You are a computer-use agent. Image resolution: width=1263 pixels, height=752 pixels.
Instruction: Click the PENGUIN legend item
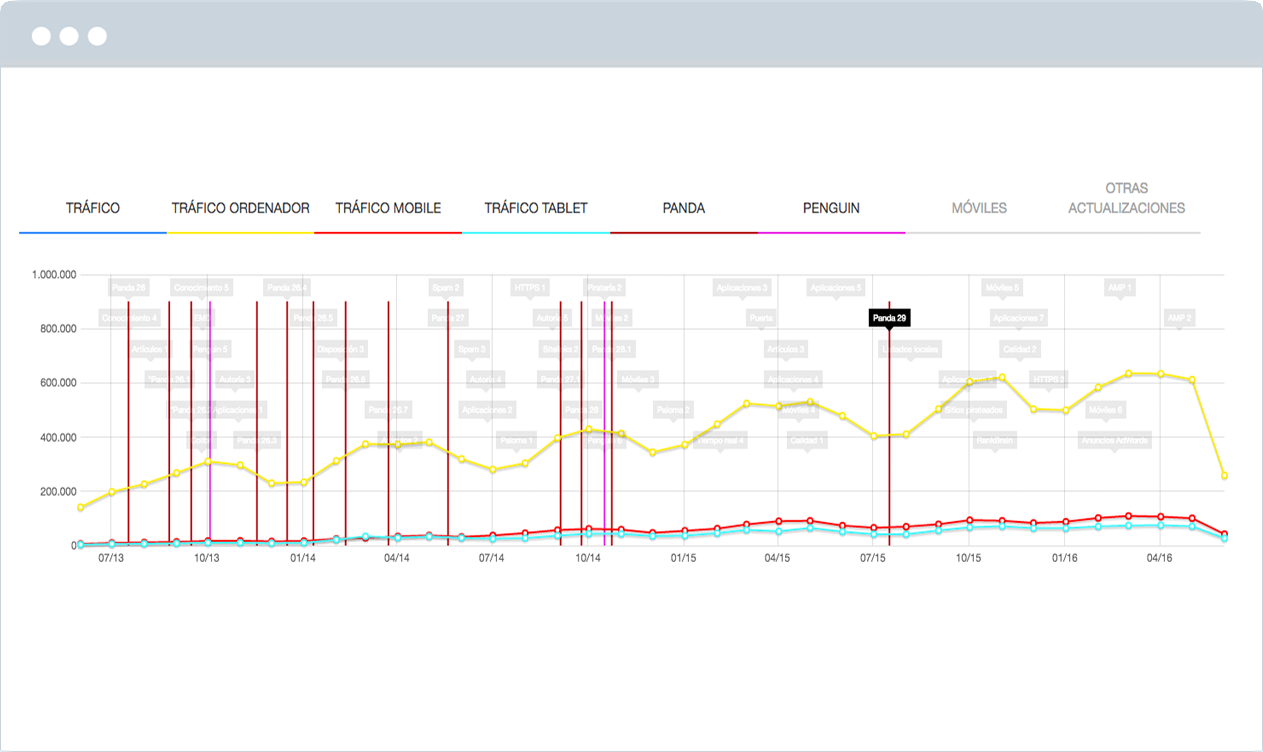pos(831,208)
